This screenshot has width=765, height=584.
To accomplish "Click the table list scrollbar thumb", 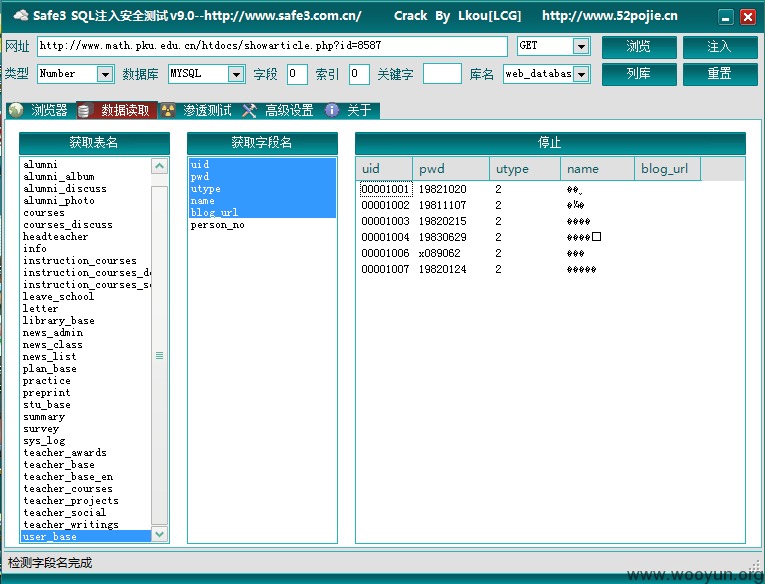I will point(160,356).
